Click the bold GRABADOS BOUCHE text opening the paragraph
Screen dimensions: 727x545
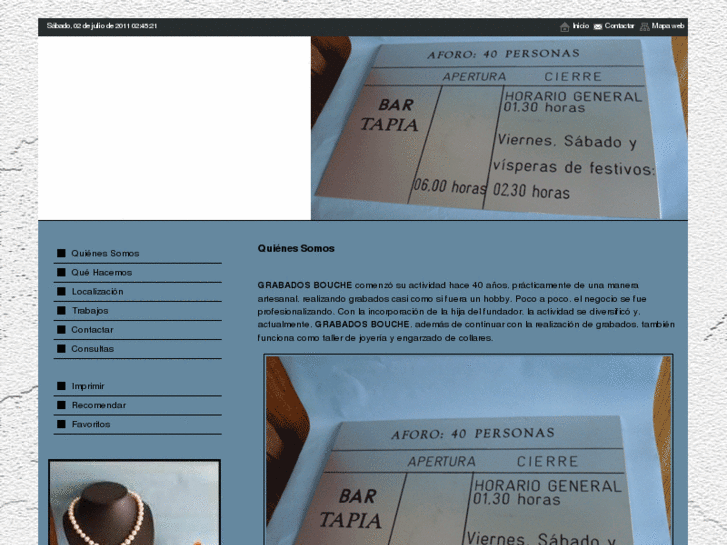[305, 285]
